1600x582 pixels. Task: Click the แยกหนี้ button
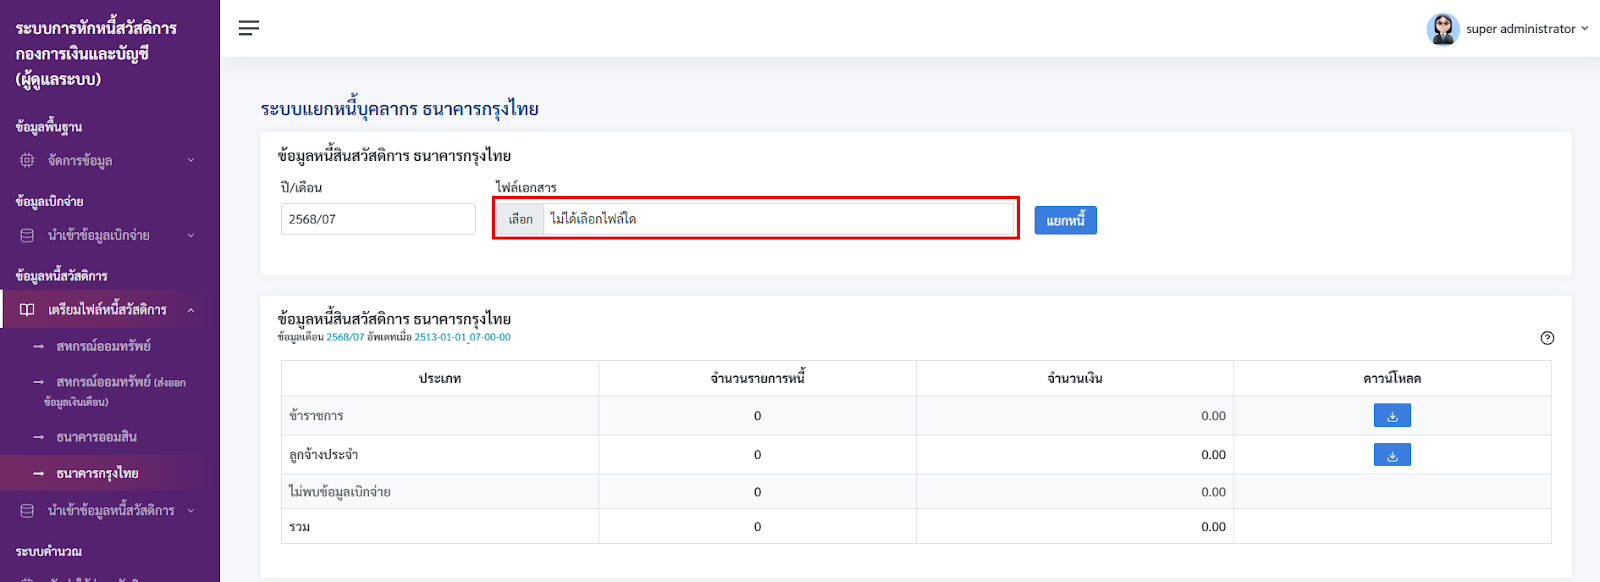(x=1065, y=220)
